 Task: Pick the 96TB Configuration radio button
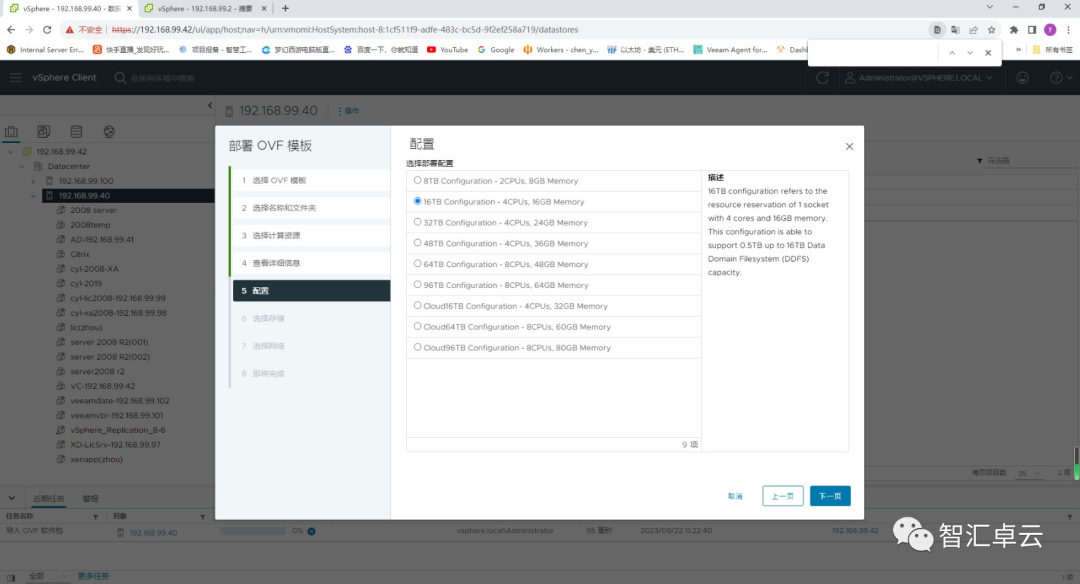(x=417, y=284)
